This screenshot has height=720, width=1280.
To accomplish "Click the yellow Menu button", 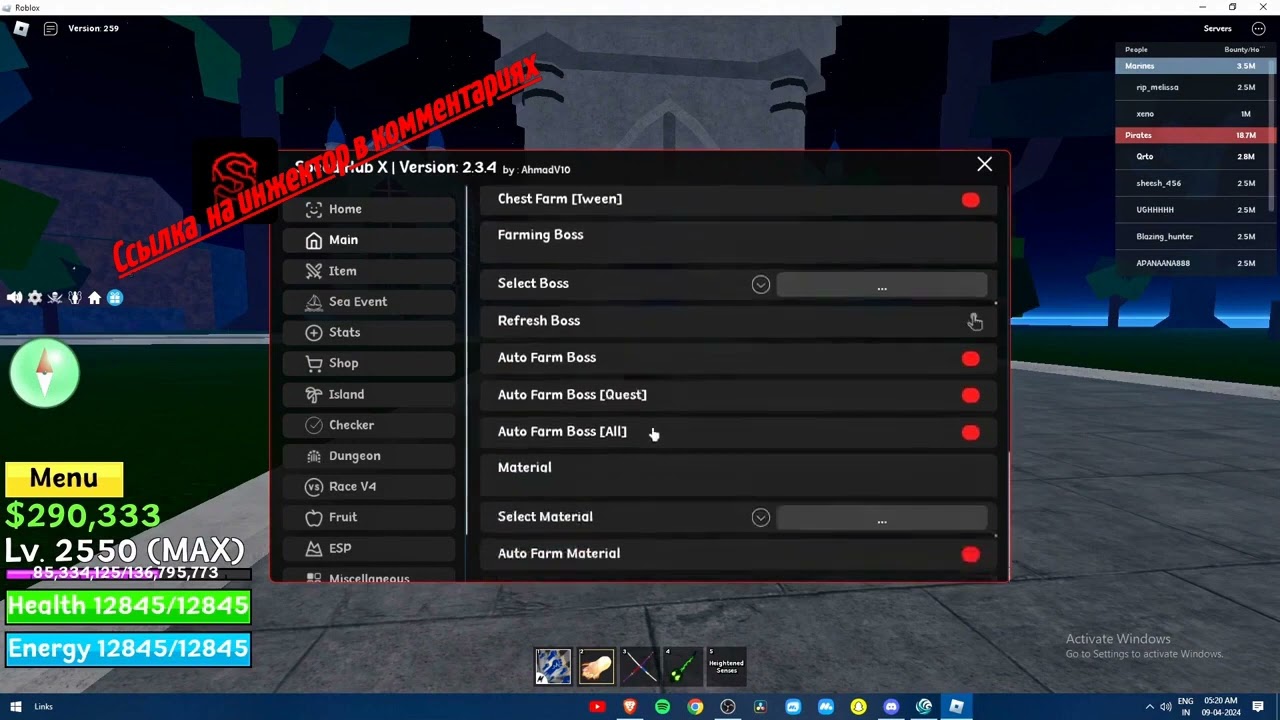I will point(64,479).
